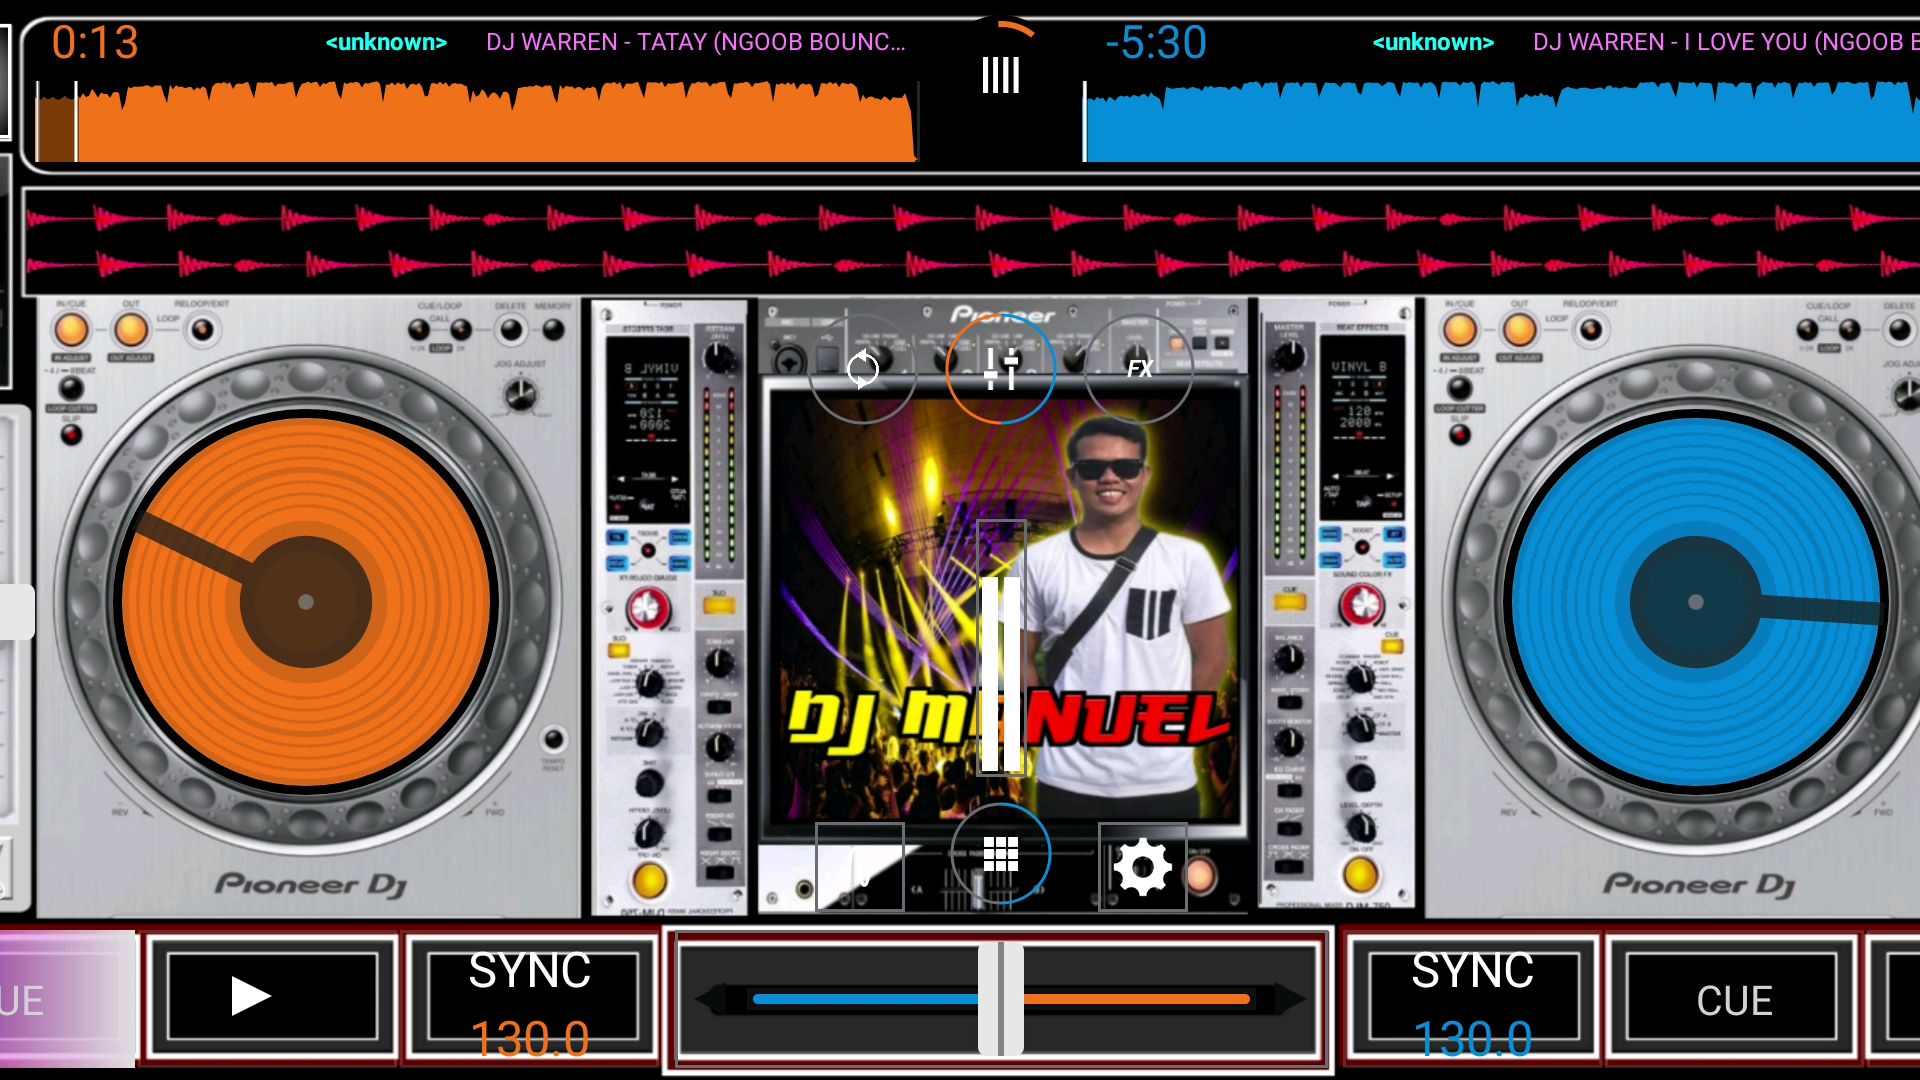
Task: Tap the circular arrows loop icon
Action: click(x=862, y=369)
